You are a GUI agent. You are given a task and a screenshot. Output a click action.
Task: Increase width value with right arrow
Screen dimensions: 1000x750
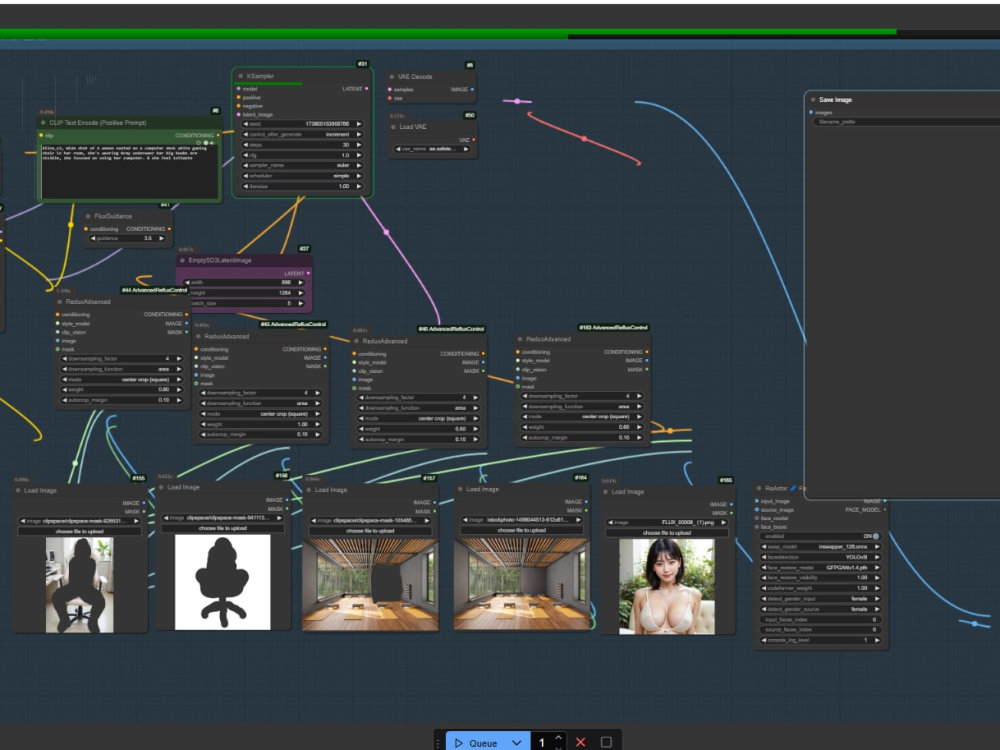[300, 283]
